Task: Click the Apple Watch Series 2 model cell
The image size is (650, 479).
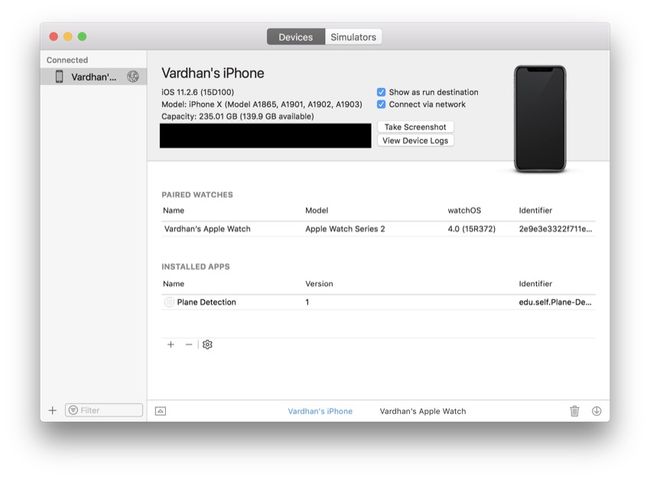Action: (x=345, y=229)
